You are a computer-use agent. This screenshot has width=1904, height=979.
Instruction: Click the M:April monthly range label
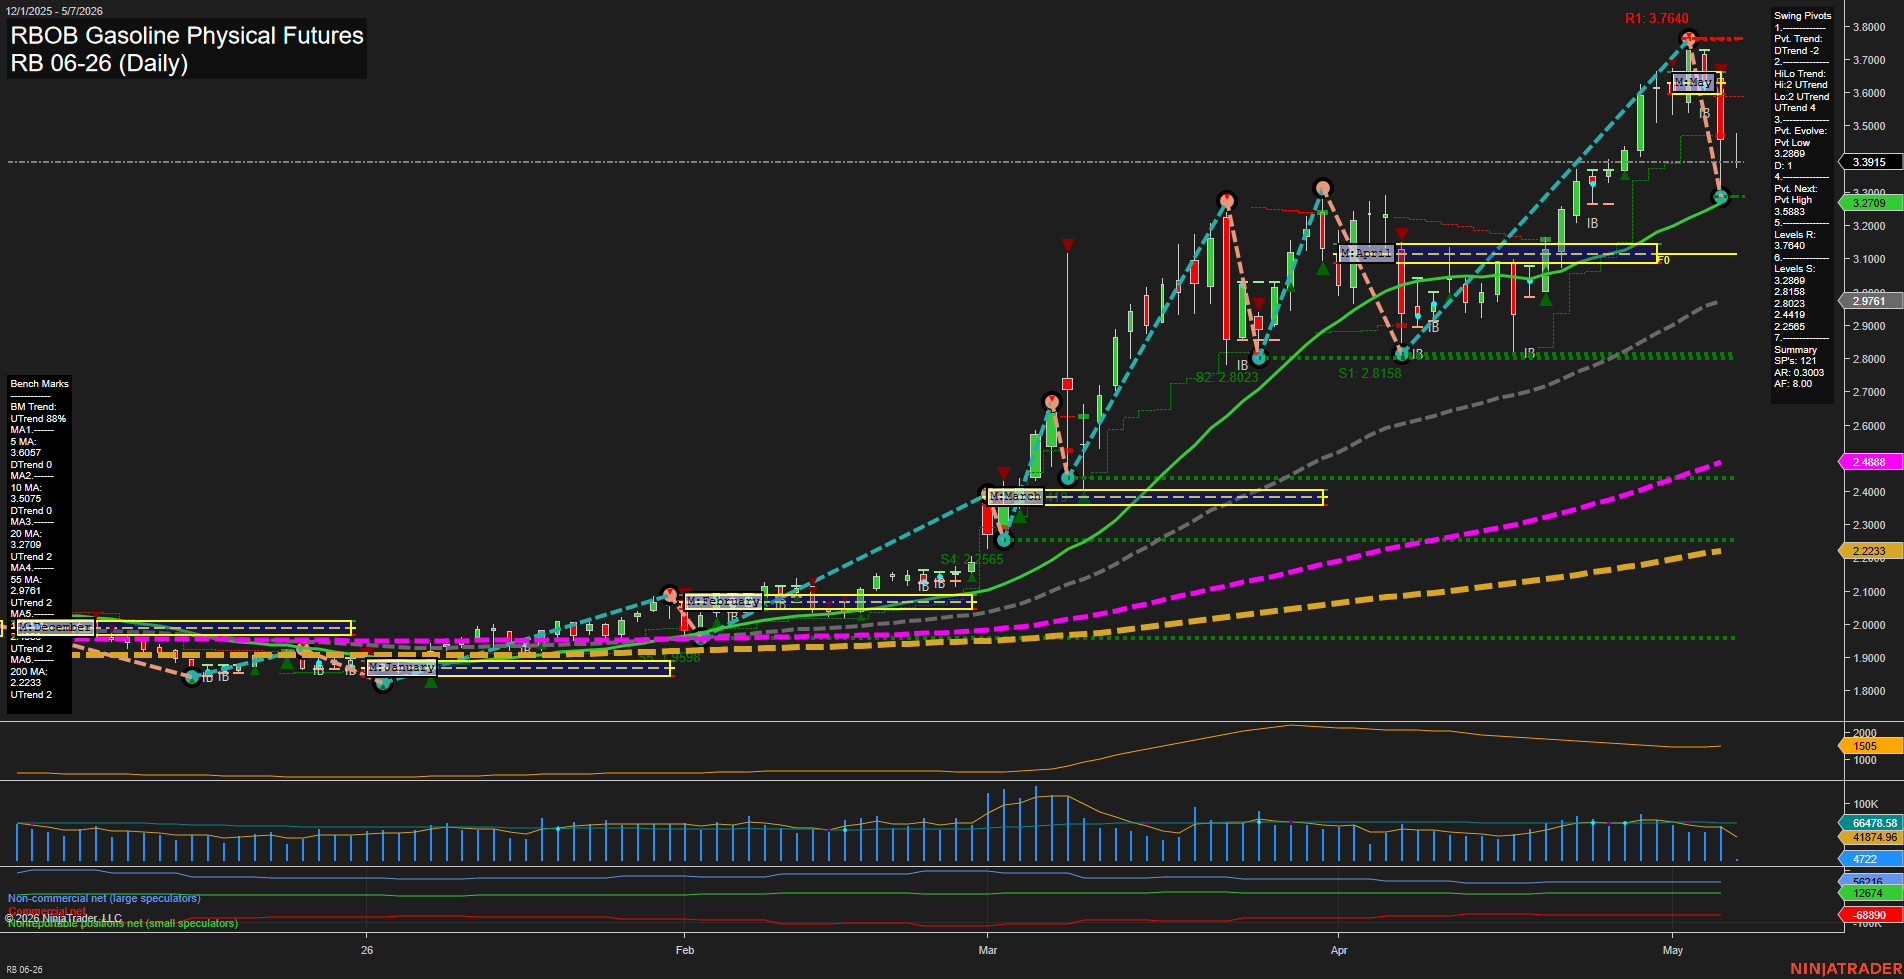(x=1366, y=253)
